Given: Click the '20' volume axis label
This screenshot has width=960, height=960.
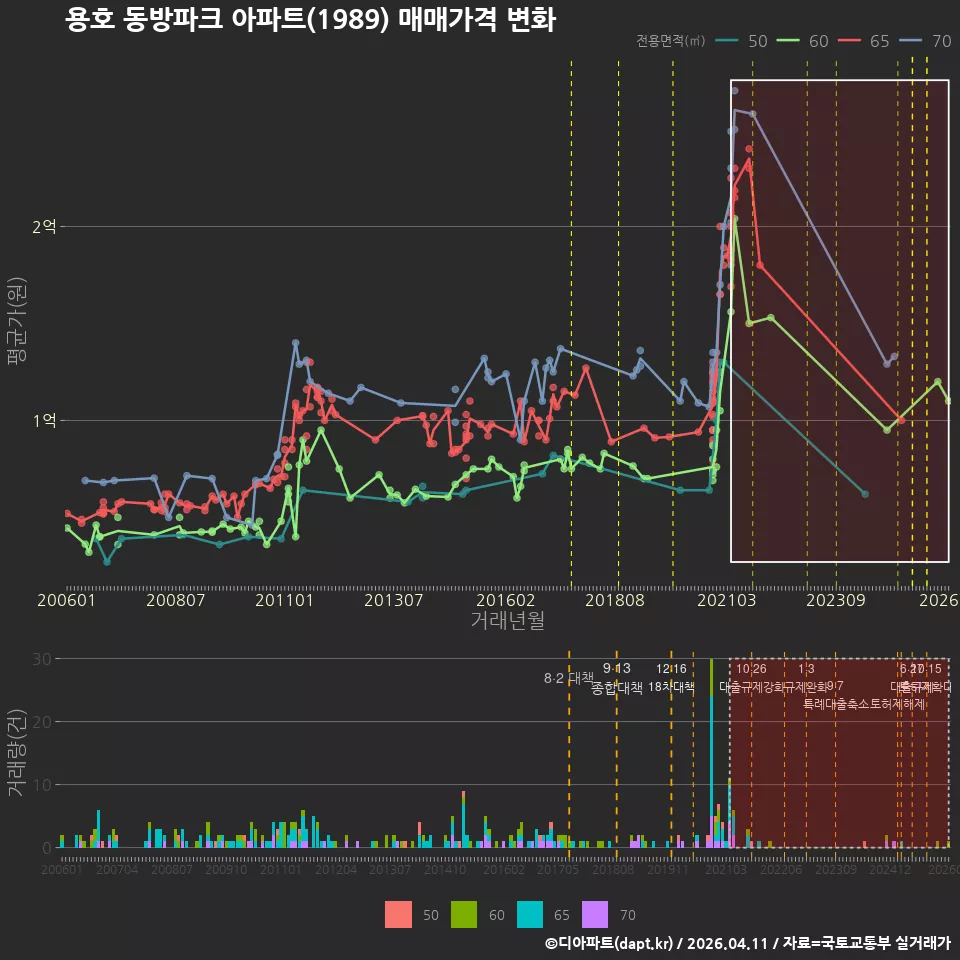Looking at the screenshot, I should click(42, 722).
